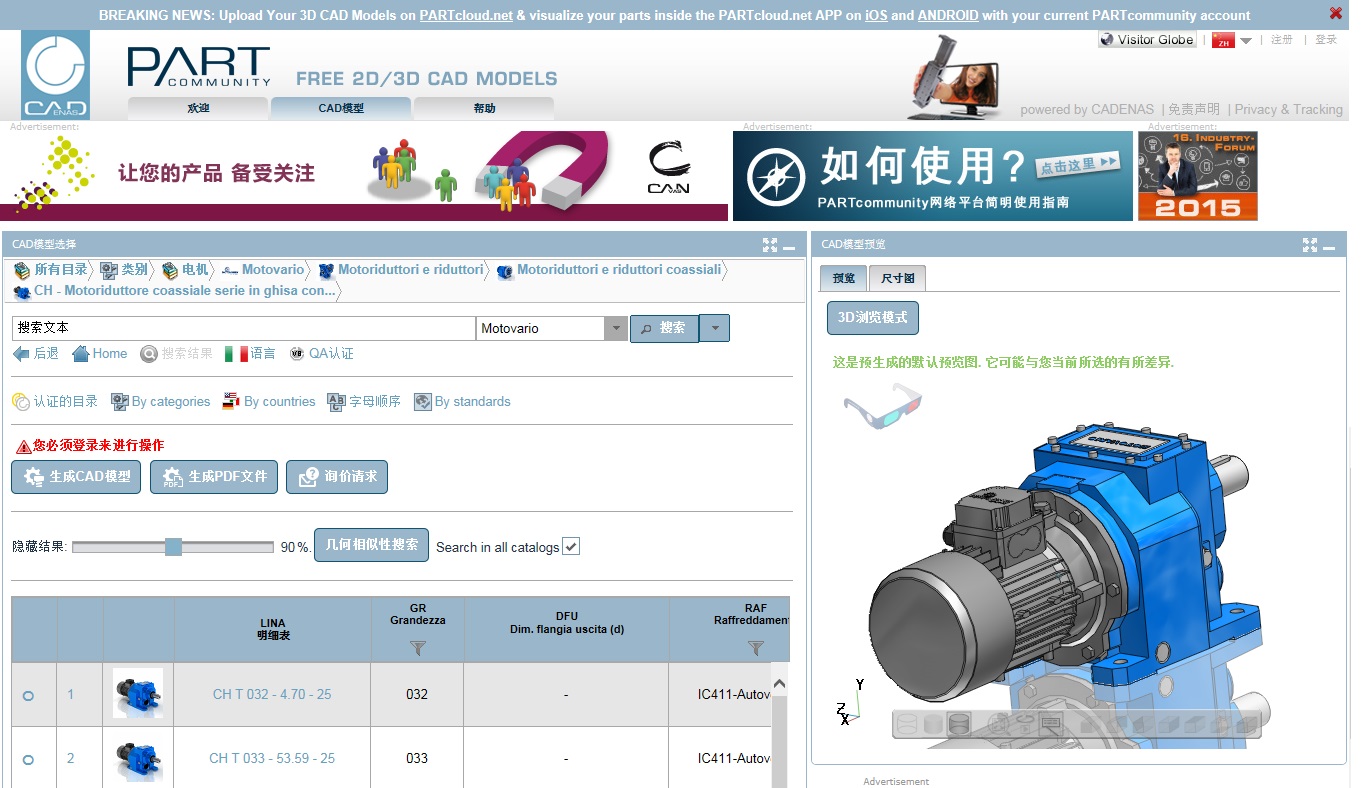Toggle 3D anaglyph glasses mode

click(882, 405)
